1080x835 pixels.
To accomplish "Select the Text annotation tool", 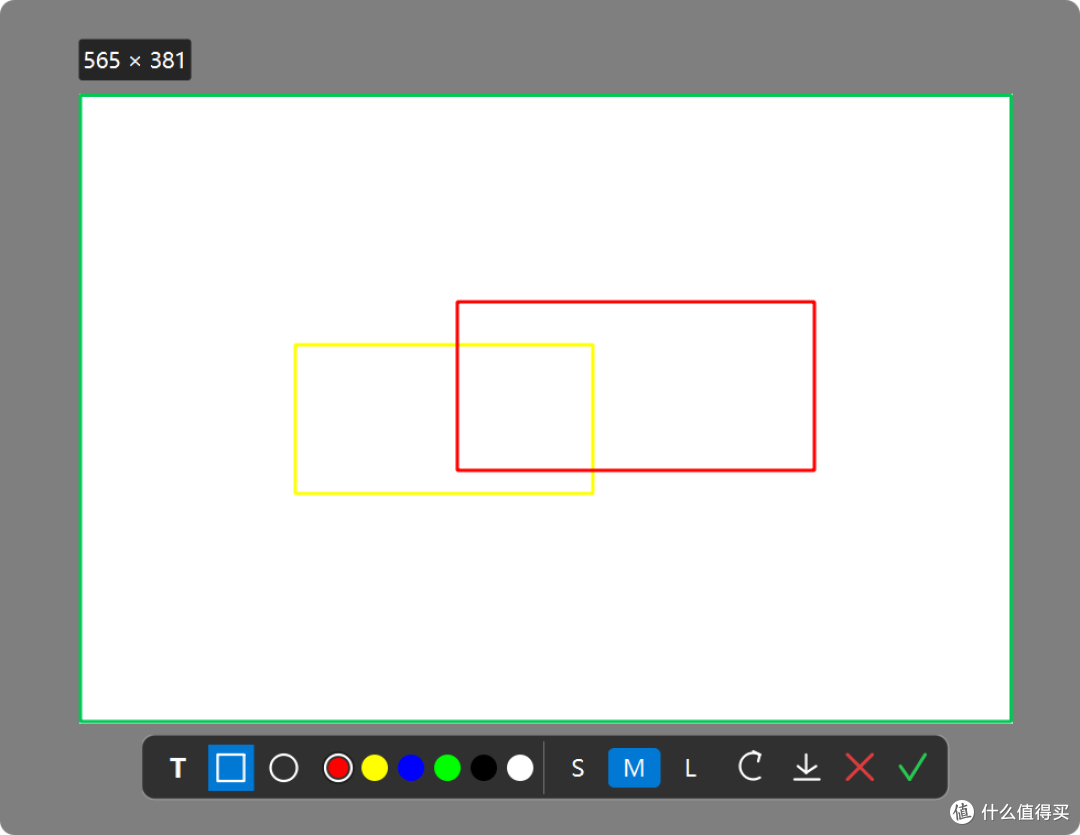I will (178, 767).
